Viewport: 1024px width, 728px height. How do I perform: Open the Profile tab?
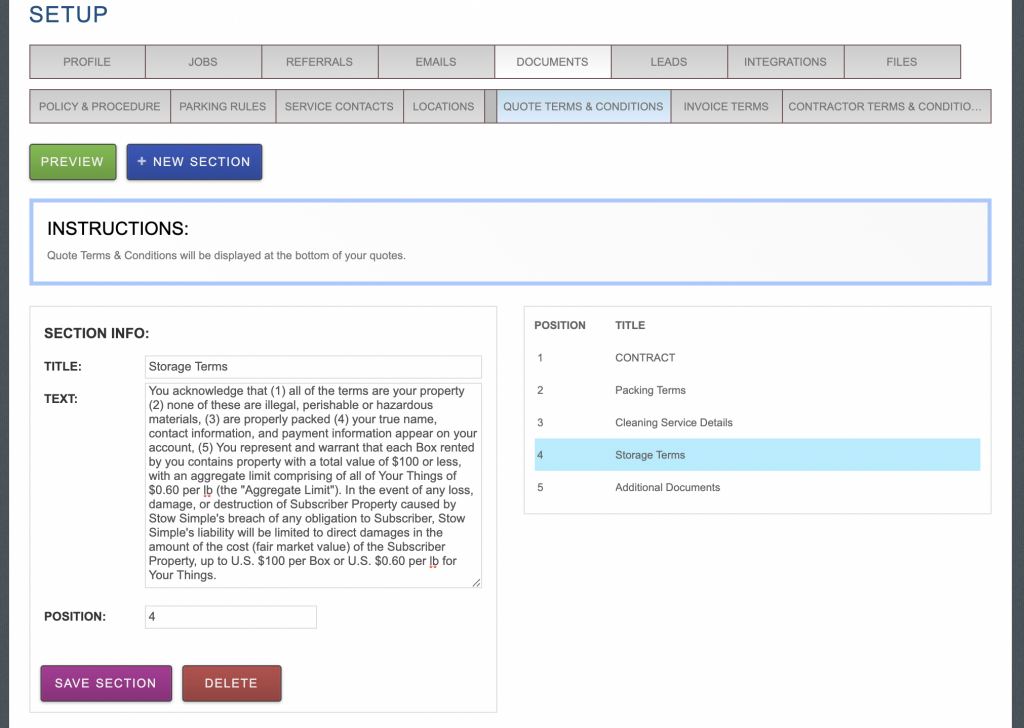[x=87, y=62]
